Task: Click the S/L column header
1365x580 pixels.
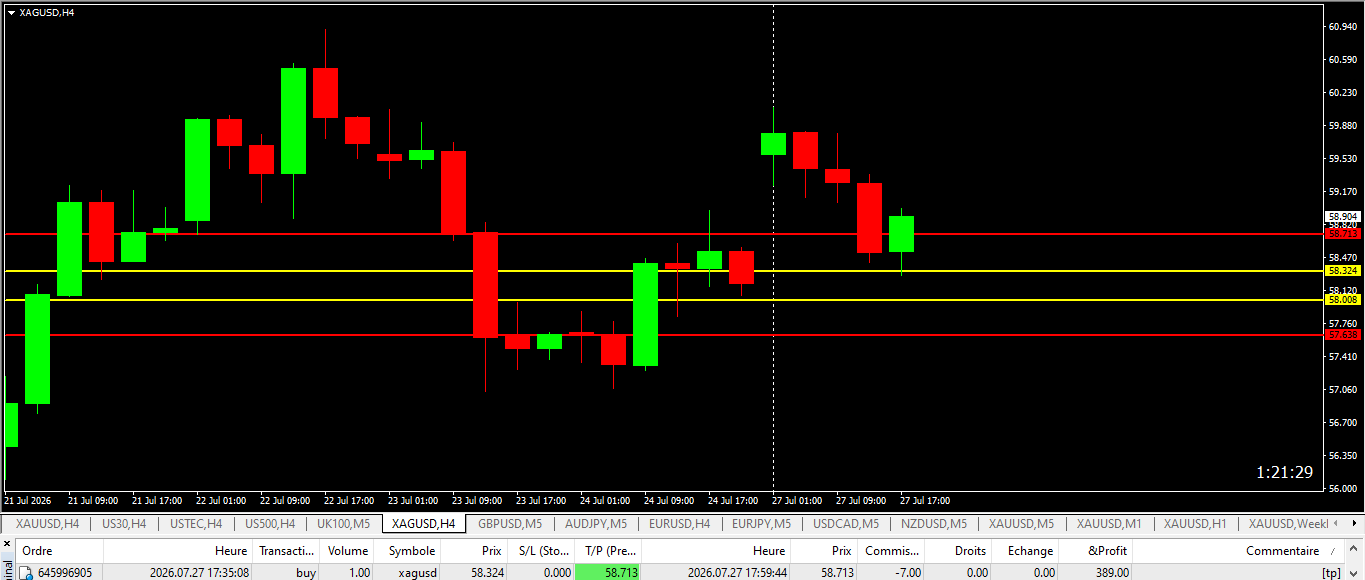Action: (541, 551)
